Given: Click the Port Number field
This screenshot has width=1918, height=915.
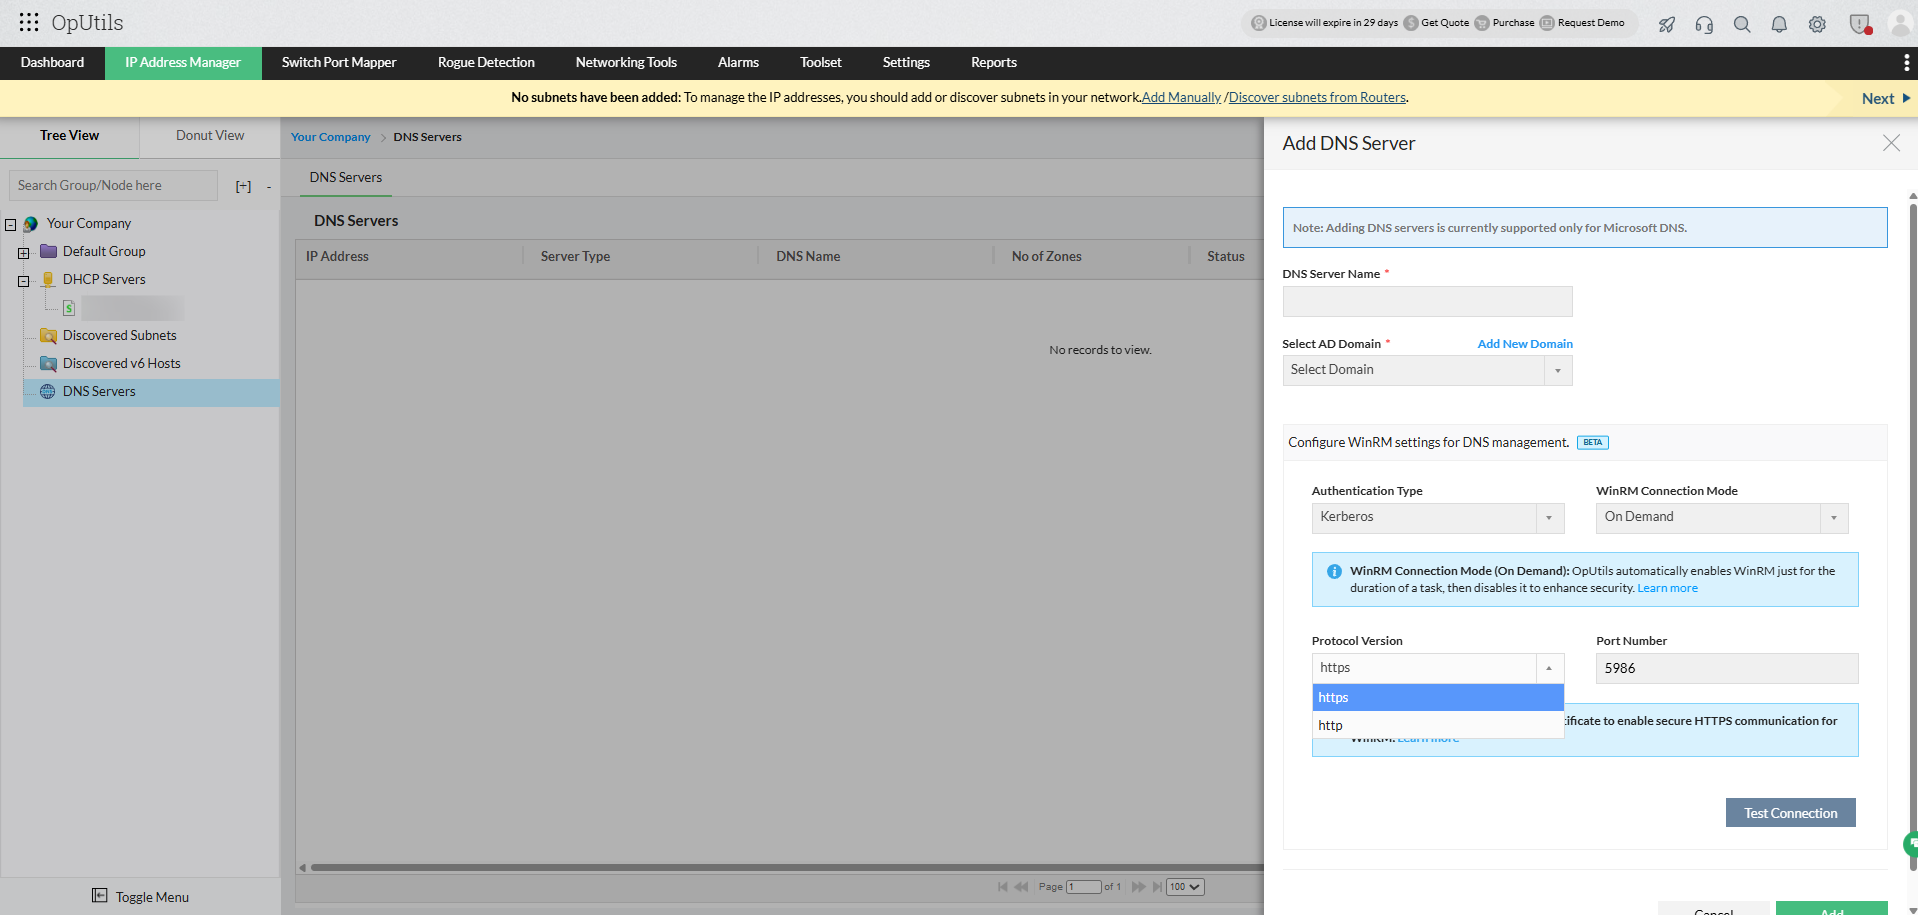Looking at the screenshot, I should [x=1727, y=669].
